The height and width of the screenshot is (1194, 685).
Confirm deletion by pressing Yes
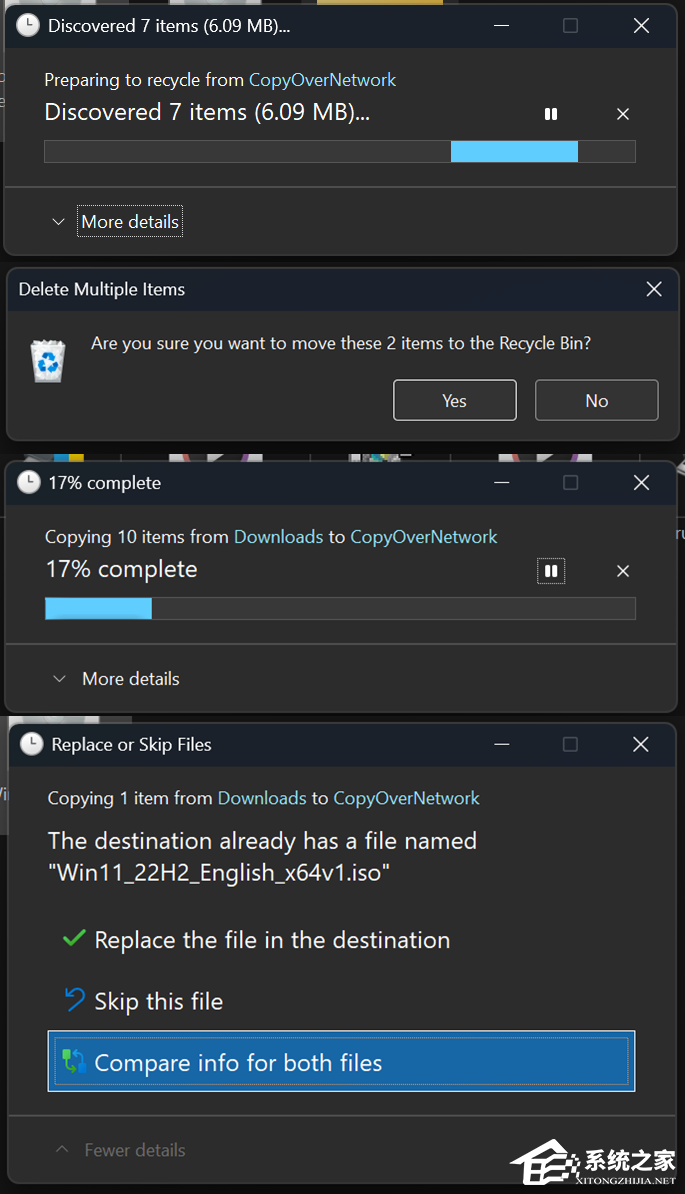[454, 400]
